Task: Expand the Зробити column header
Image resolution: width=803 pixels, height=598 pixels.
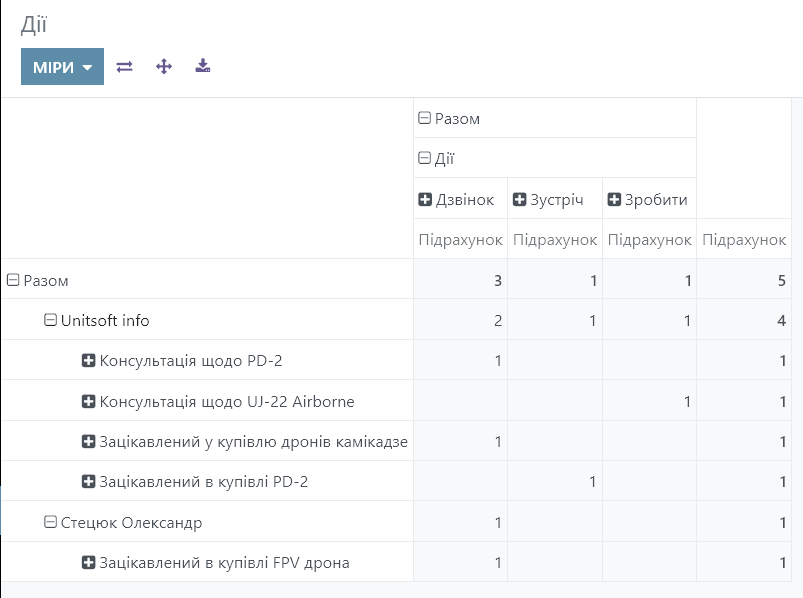Action: (x=647, y=199)
